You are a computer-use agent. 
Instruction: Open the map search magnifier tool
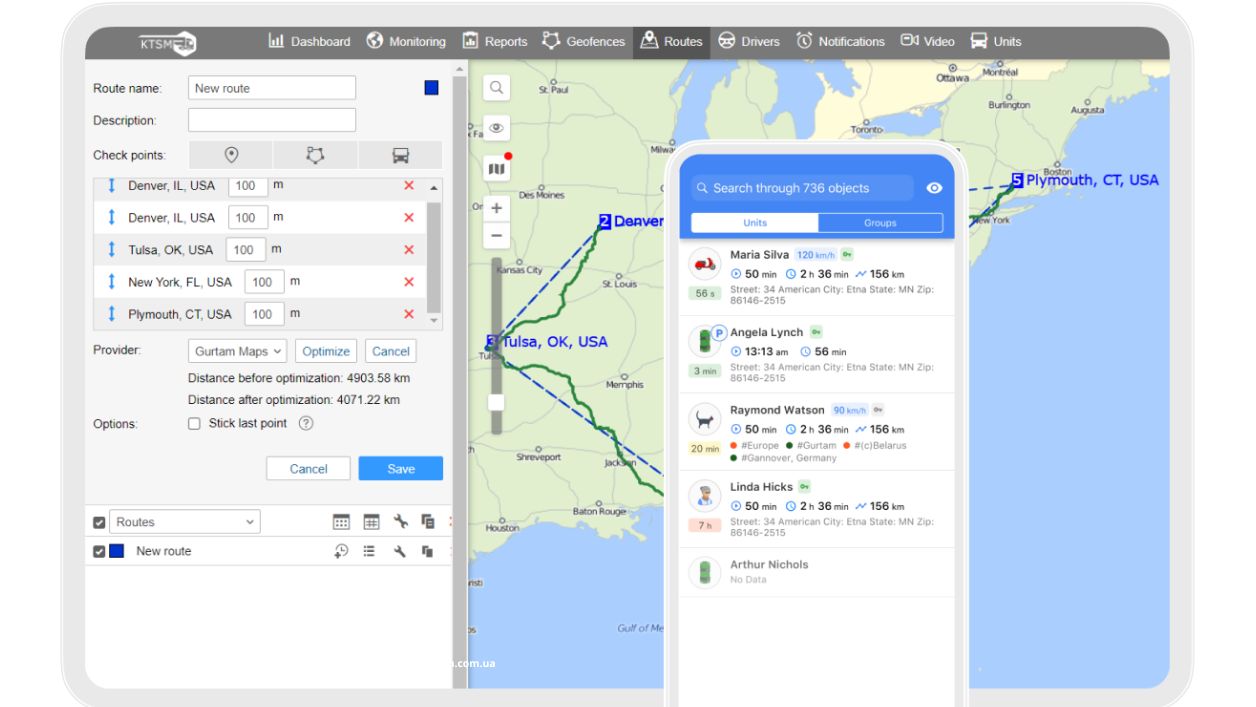tap(496, 88)
